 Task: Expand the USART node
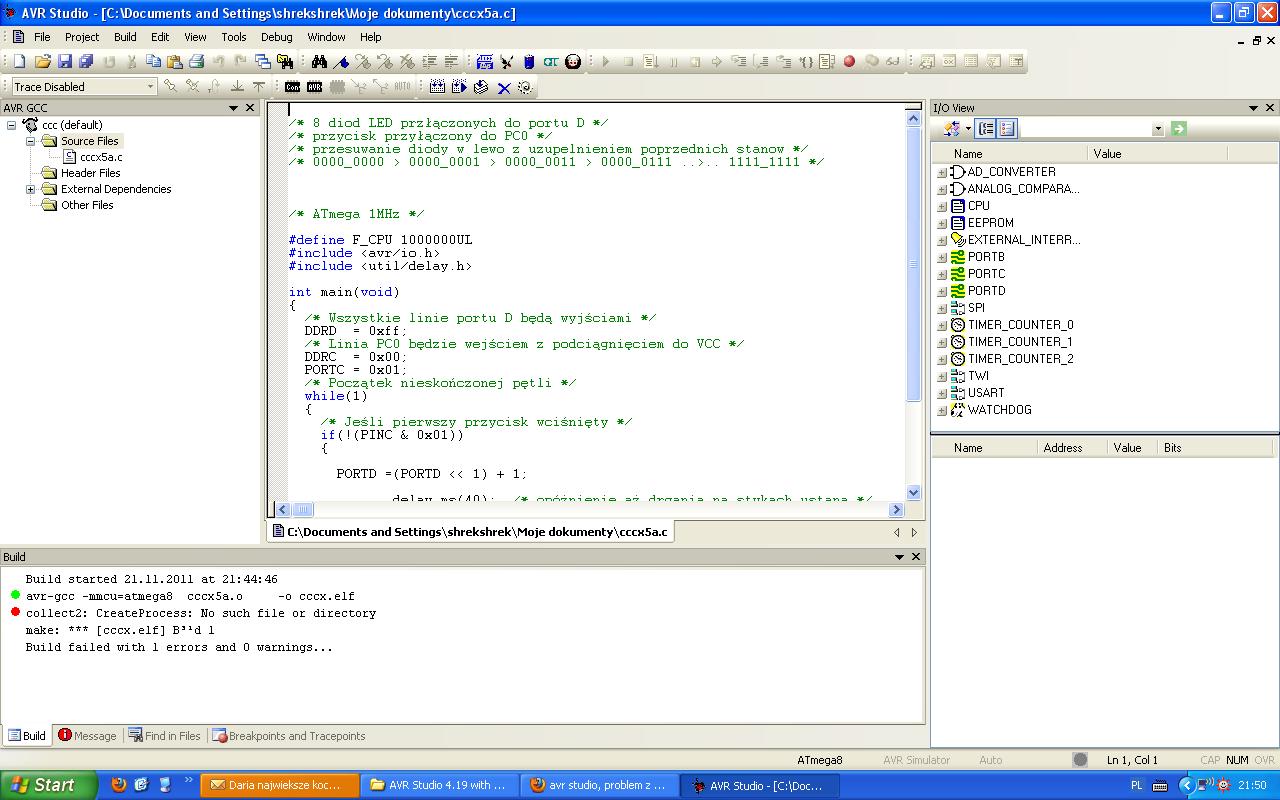pos(941,393)
